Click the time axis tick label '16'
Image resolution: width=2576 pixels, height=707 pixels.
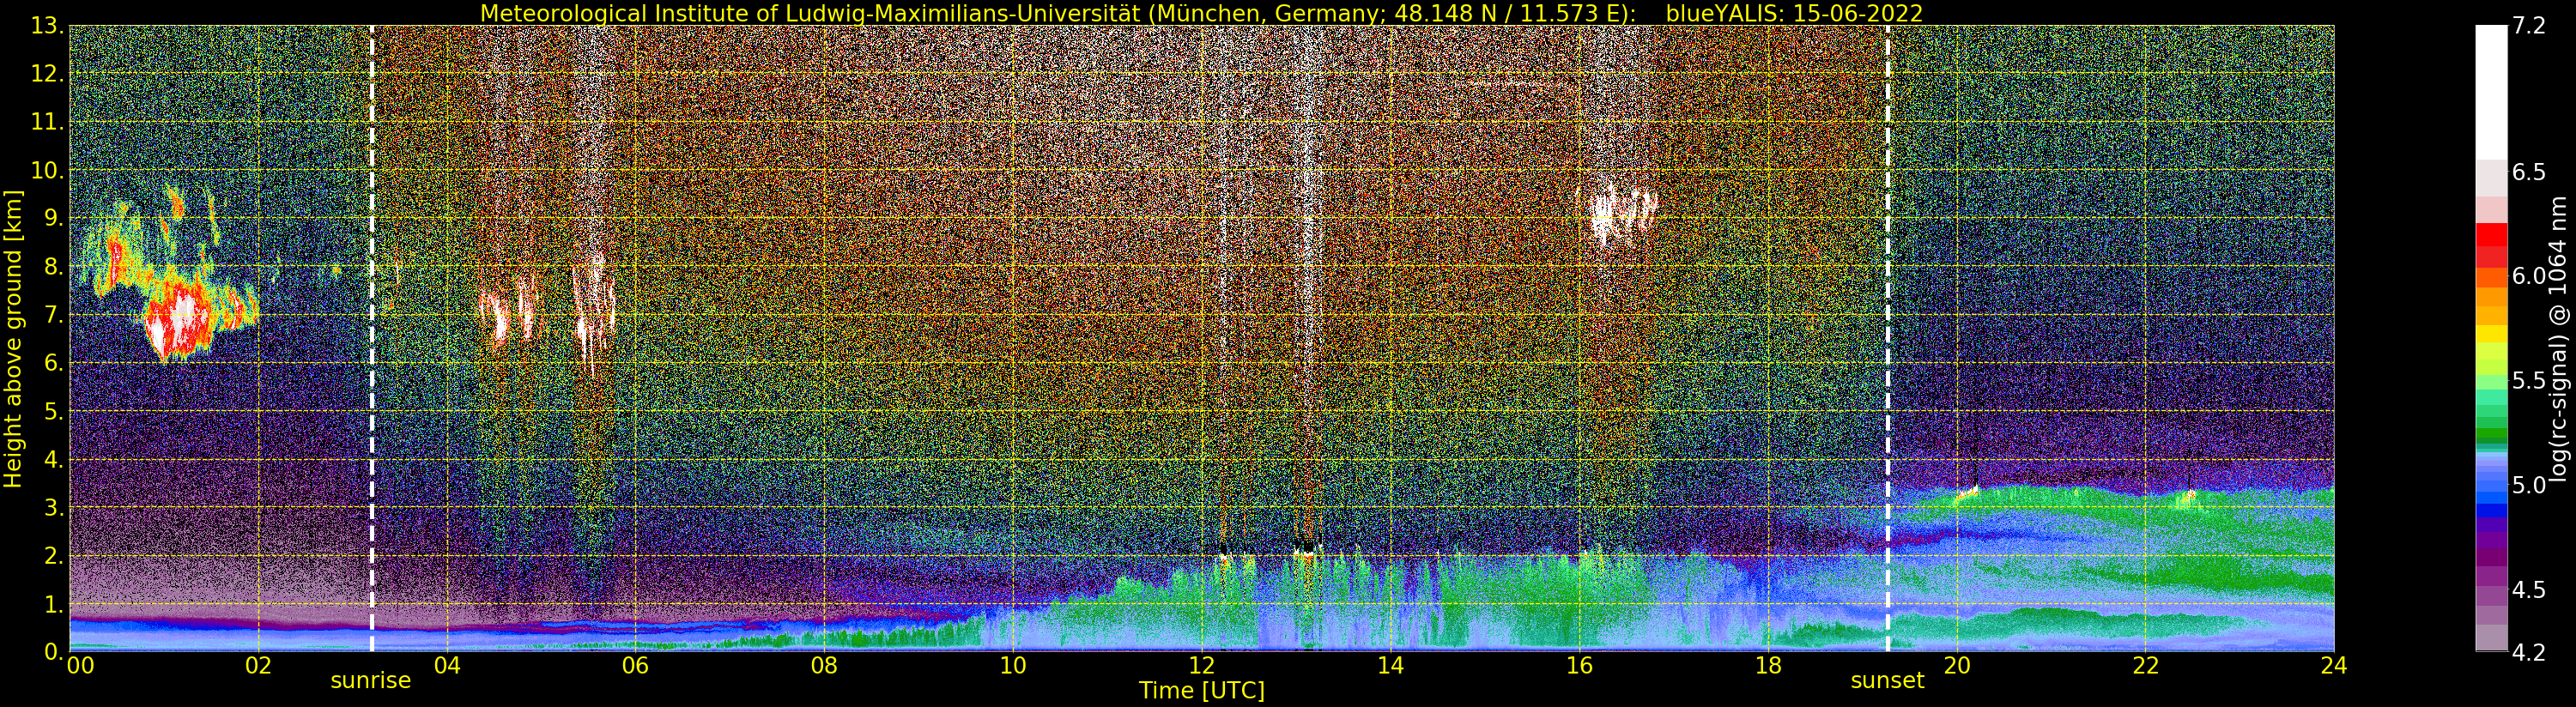pos(1579,666)
